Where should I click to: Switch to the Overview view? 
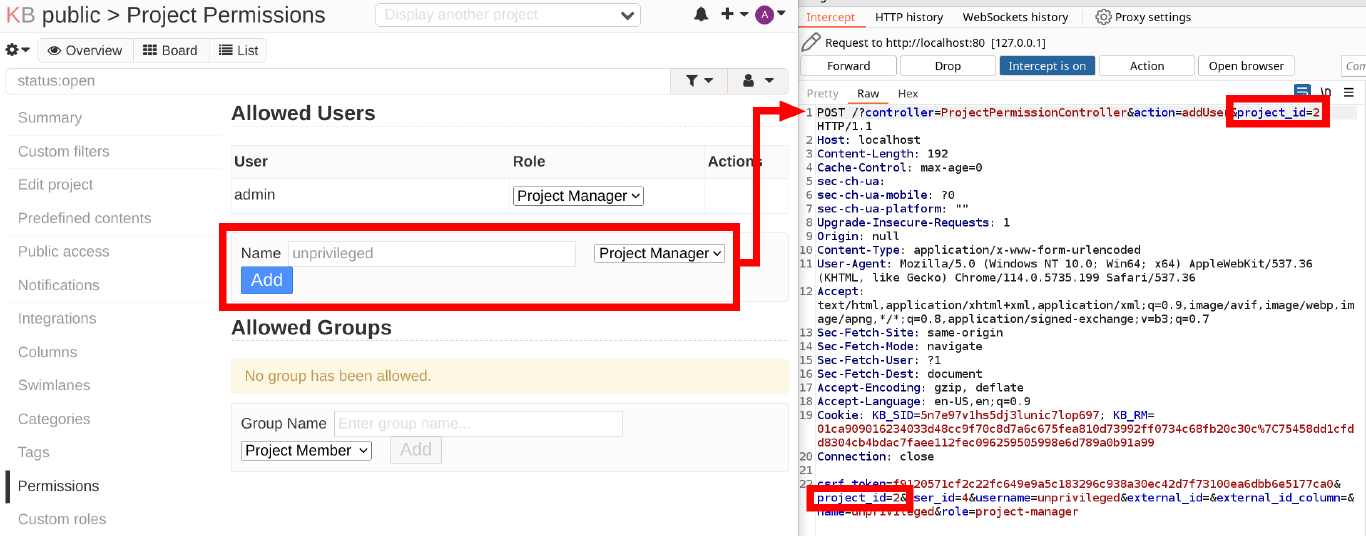(x=85, y=50)
